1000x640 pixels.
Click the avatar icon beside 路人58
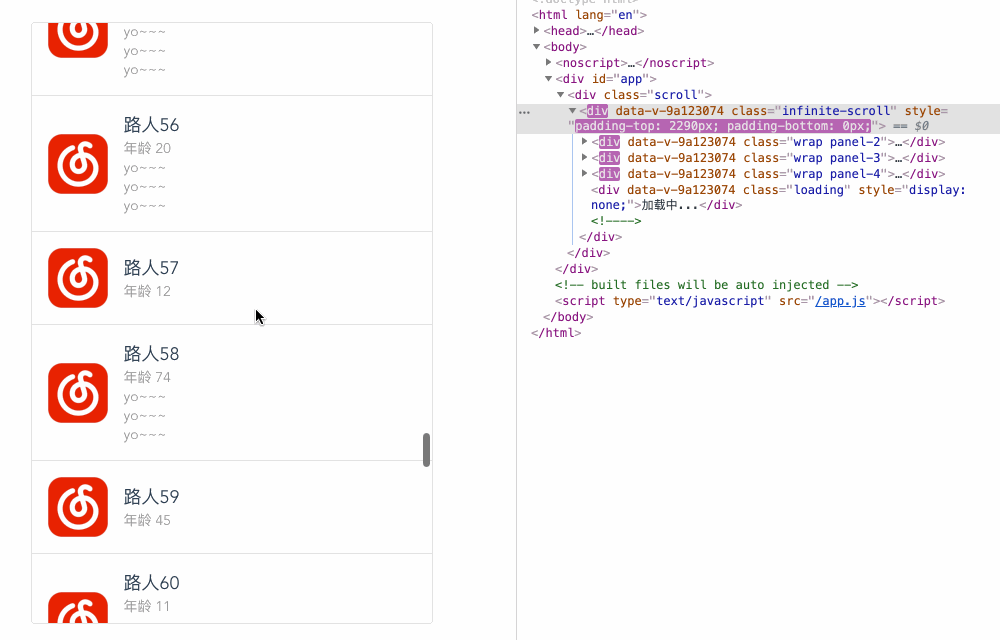[78, 393]
